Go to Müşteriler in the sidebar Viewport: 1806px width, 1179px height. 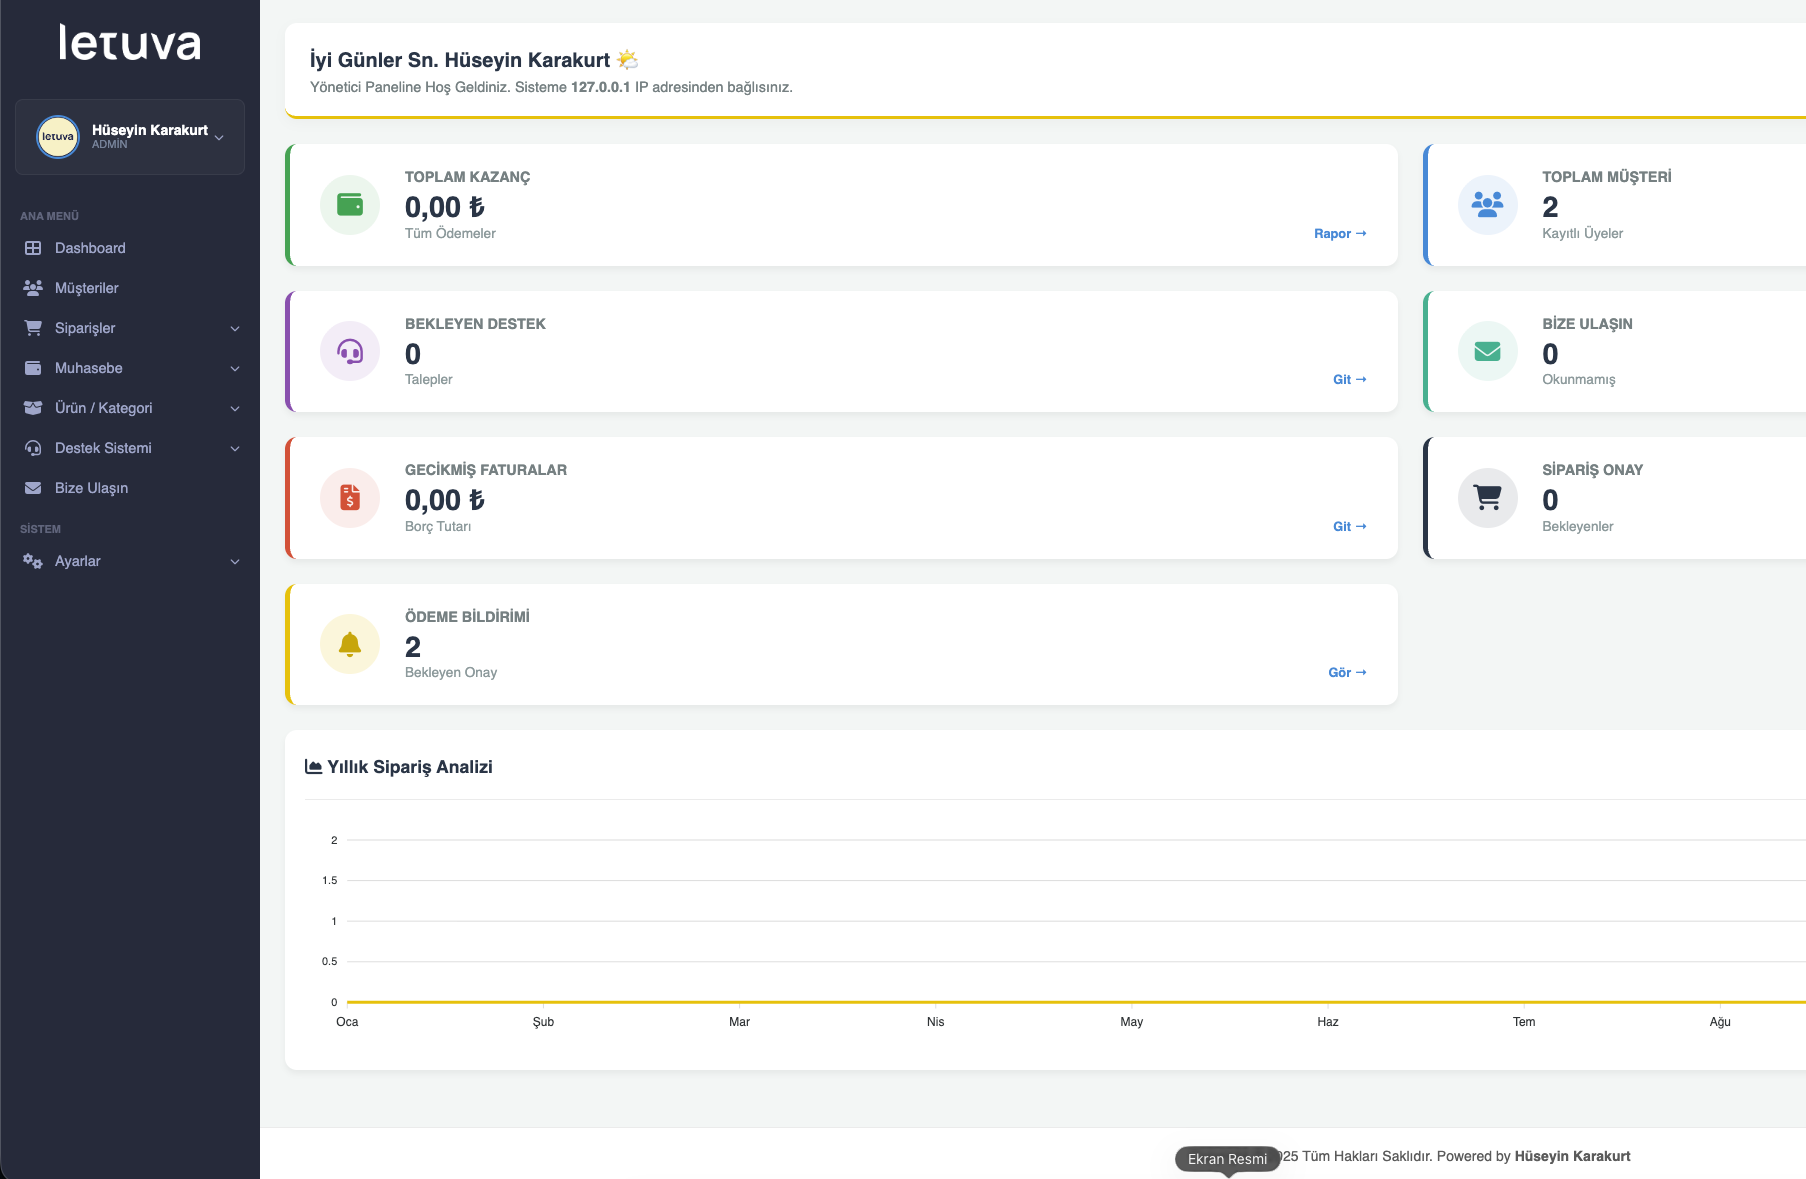(x=86, y=288)
